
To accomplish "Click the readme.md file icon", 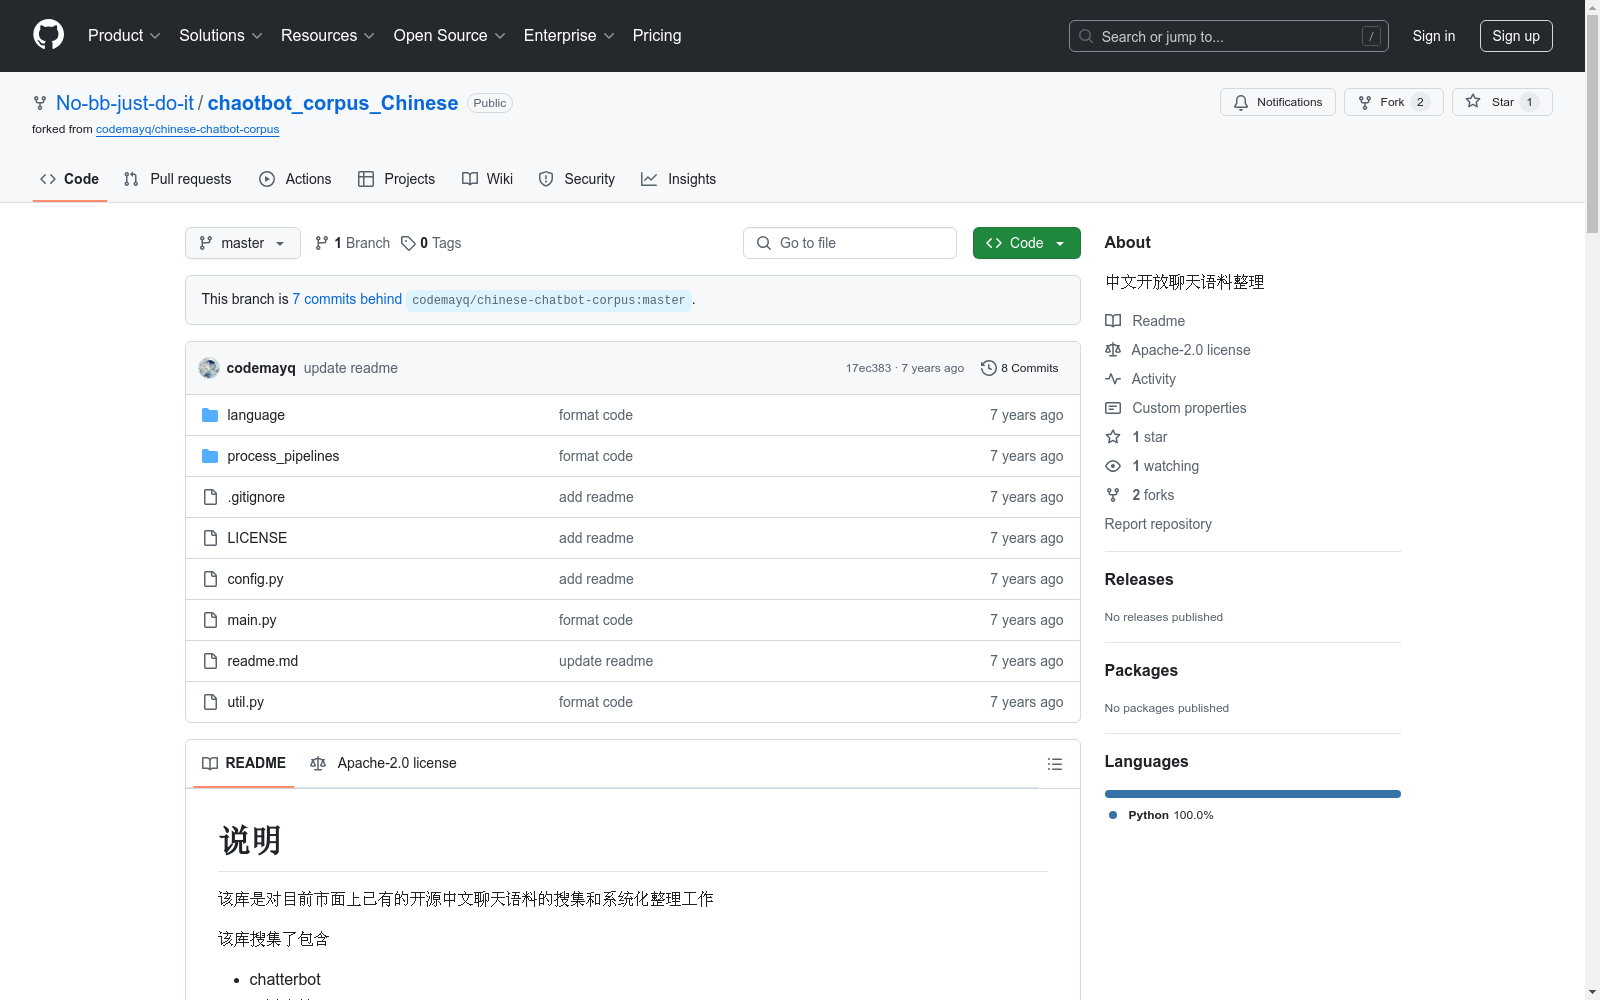I will click(x=210, y=661).
